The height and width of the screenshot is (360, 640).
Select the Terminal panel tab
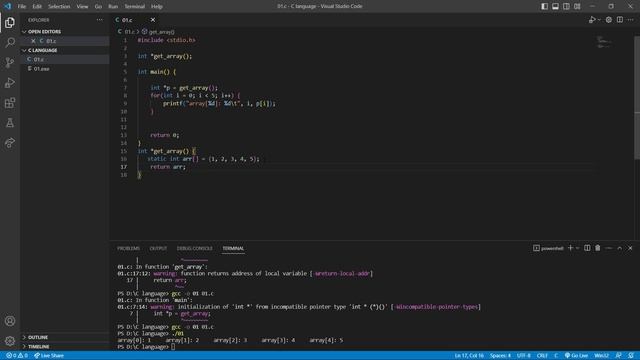pyautogui.click(x=233, y=248)
